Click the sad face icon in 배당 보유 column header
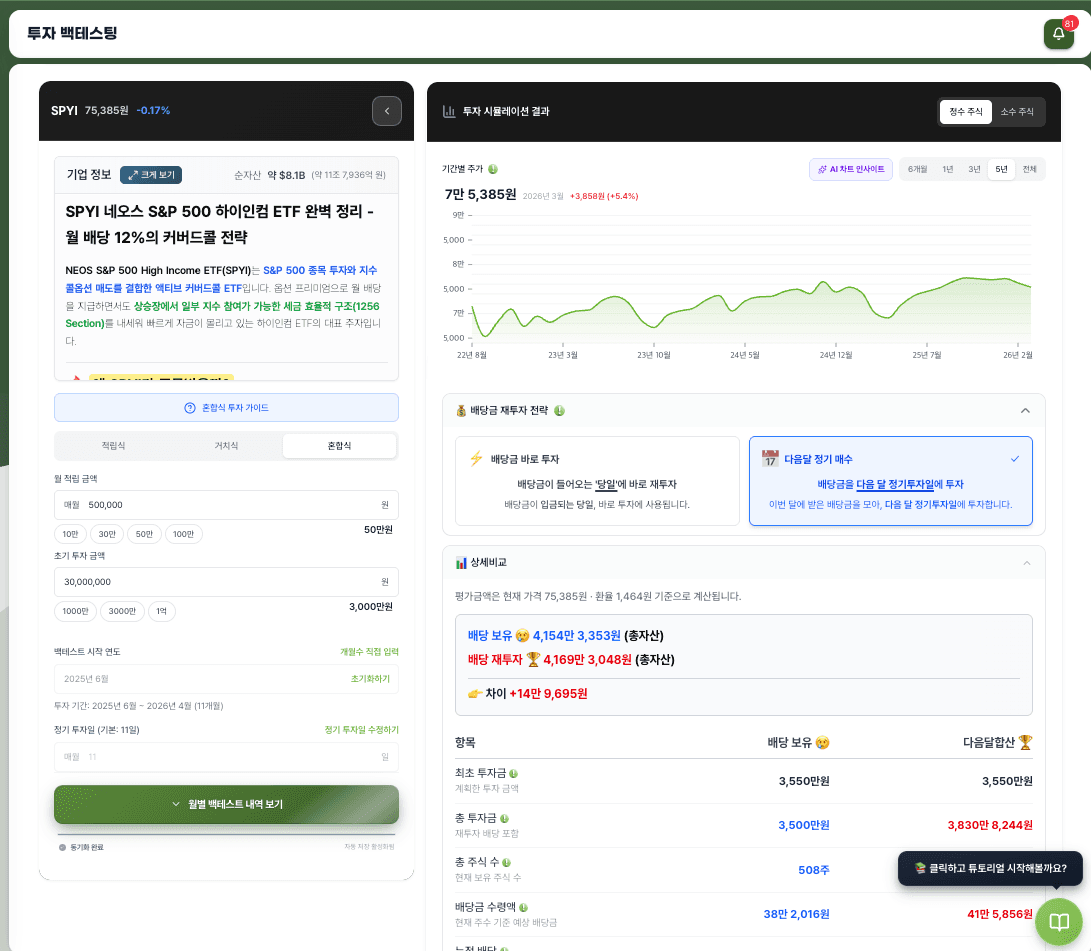Image resolution: width=1091 pixels, height=951 pixels. (822, 743)
